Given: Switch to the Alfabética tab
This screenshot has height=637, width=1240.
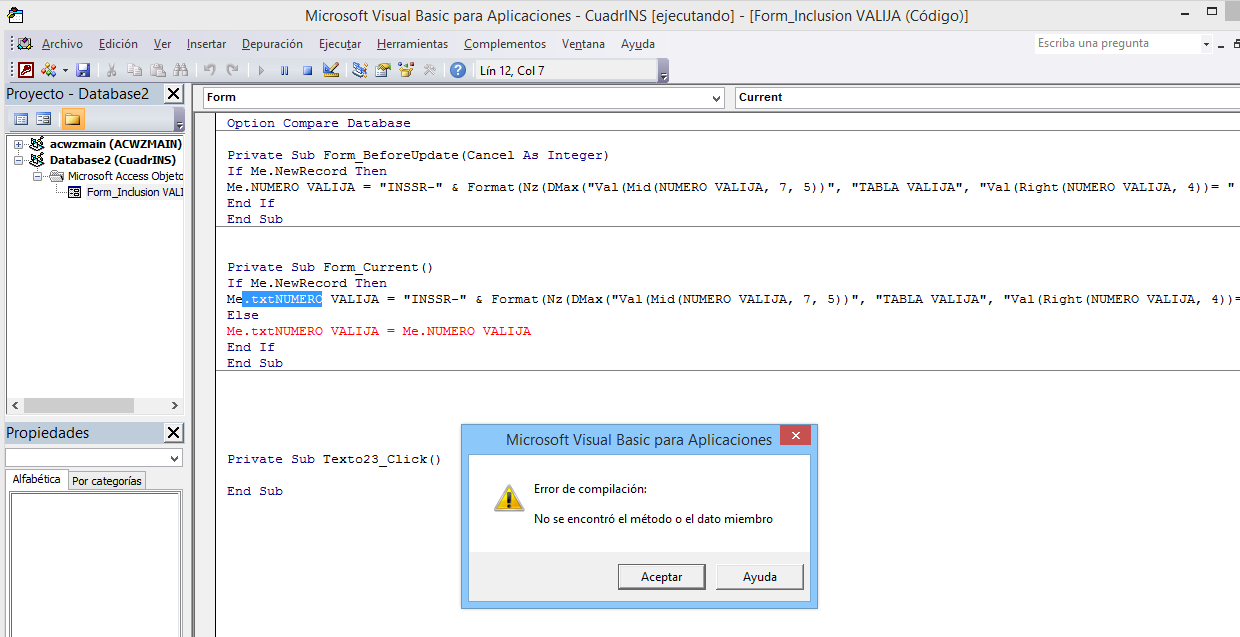Looking at the screenshot, I should coord(37,480).
